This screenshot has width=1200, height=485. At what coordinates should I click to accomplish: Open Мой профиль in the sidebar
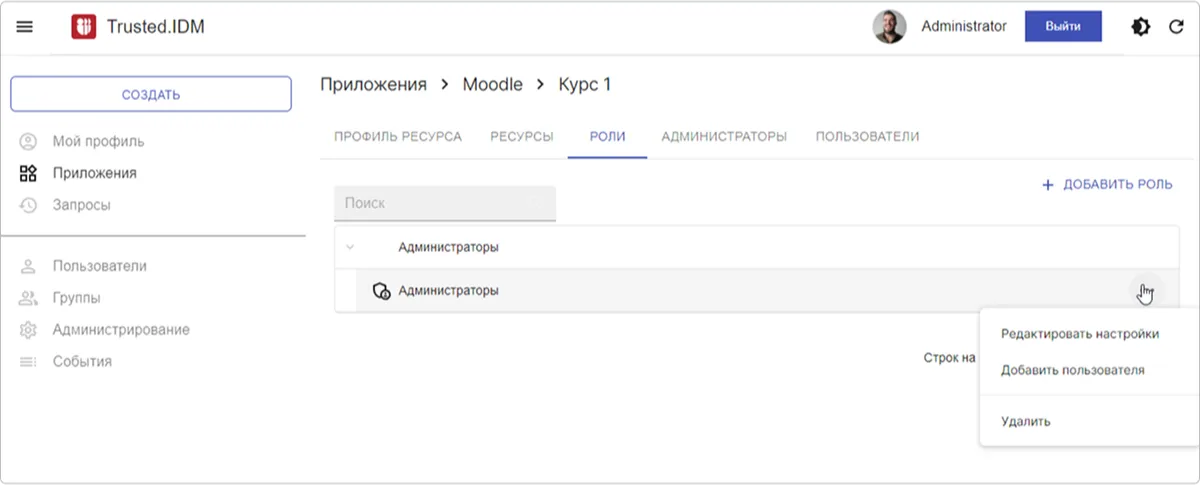click(98, 141)
